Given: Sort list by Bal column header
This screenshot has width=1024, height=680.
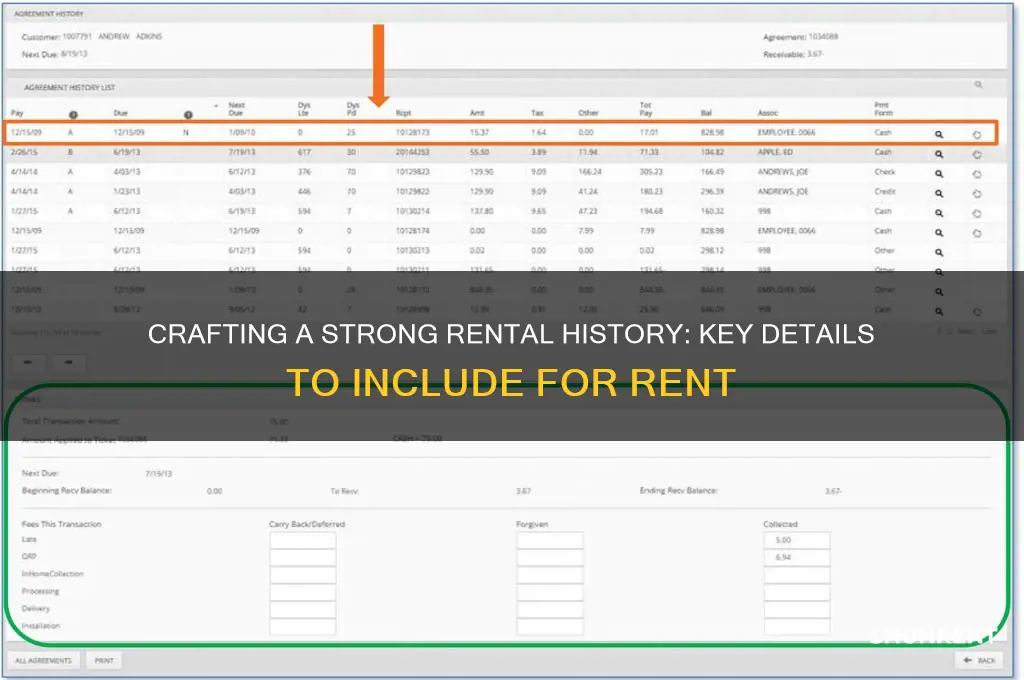Looking at the screenshot, I should (x=706, y=113).
